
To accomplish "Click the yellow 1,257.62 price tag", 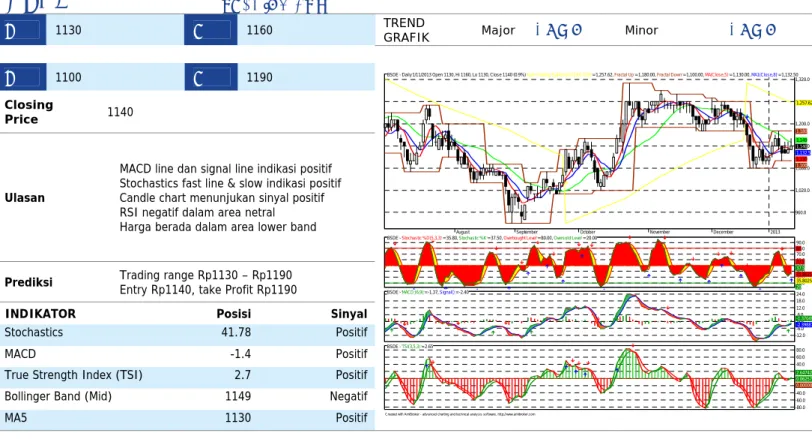I will 803,103.
